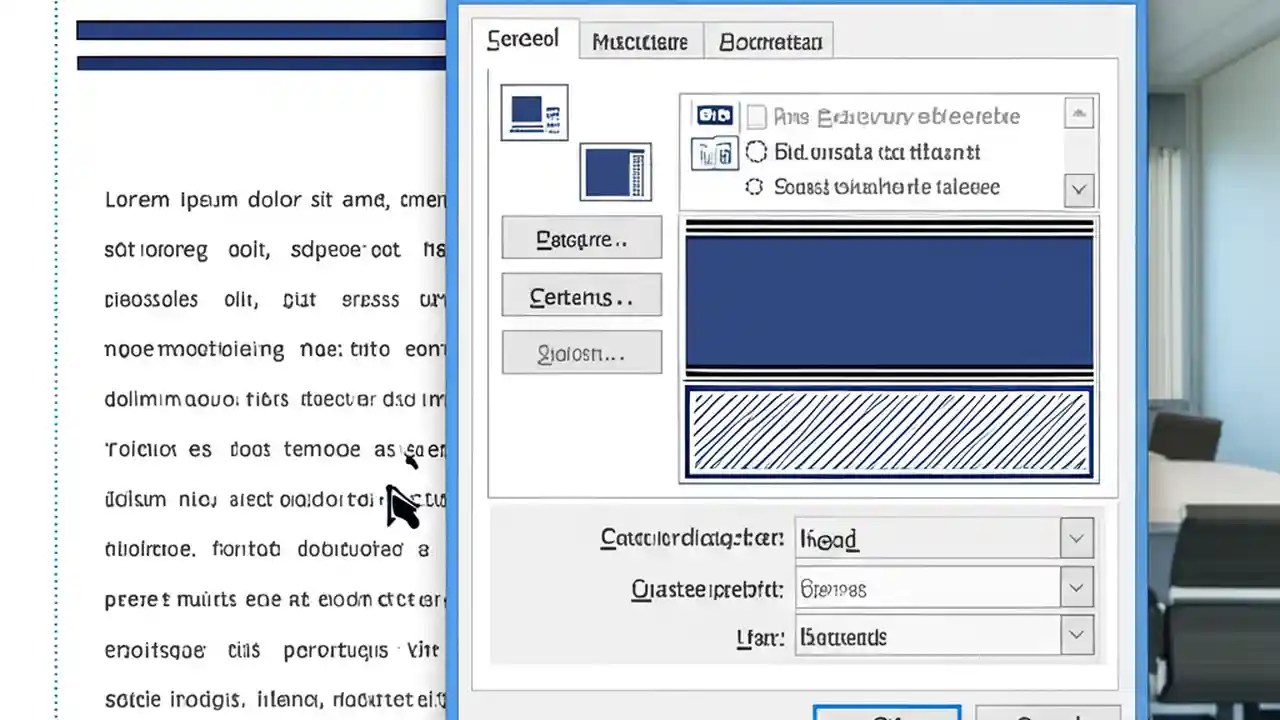This screenshot has width=1280, height=720.
Task: Click the Picture... button
Action: (581, 238)
